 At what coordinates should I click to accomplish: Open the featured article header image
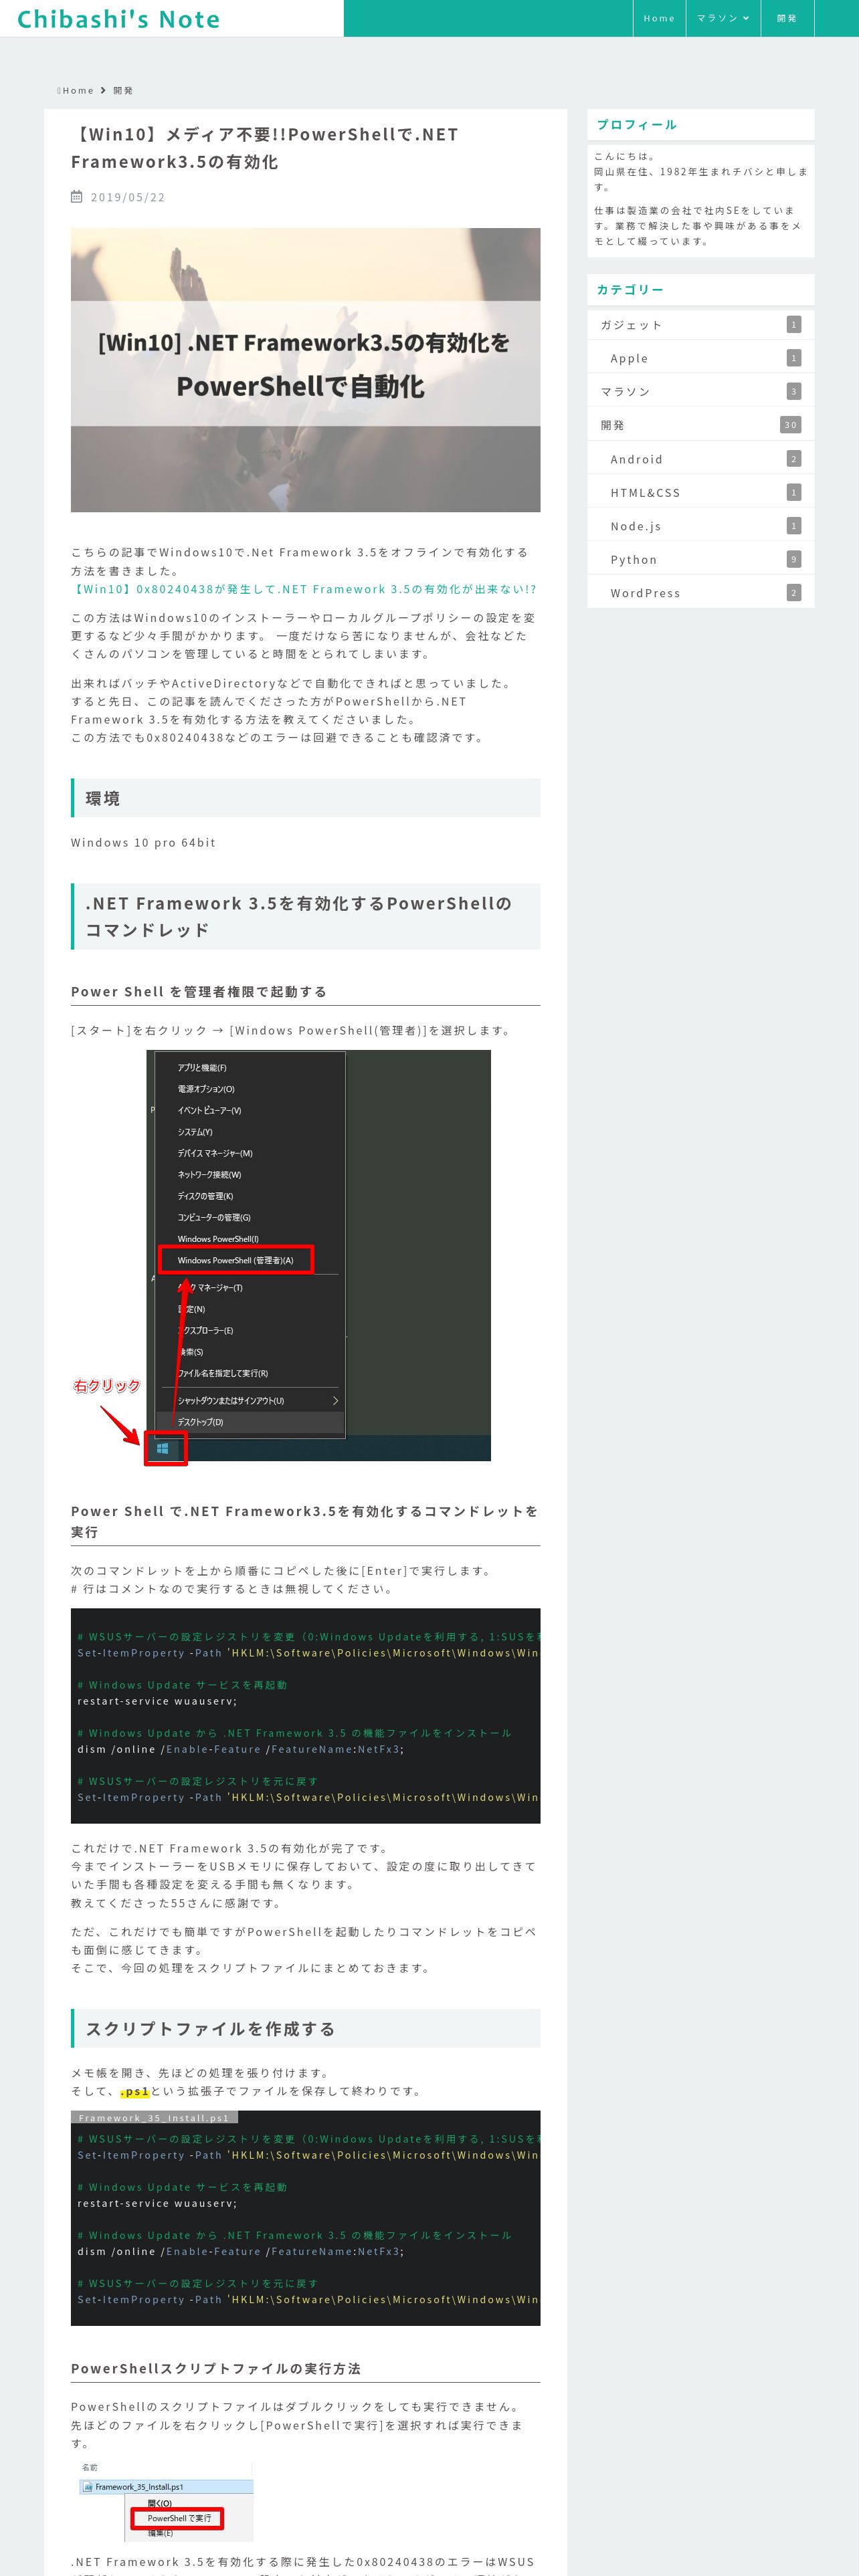pyautogui.click(x=305, y=370)
